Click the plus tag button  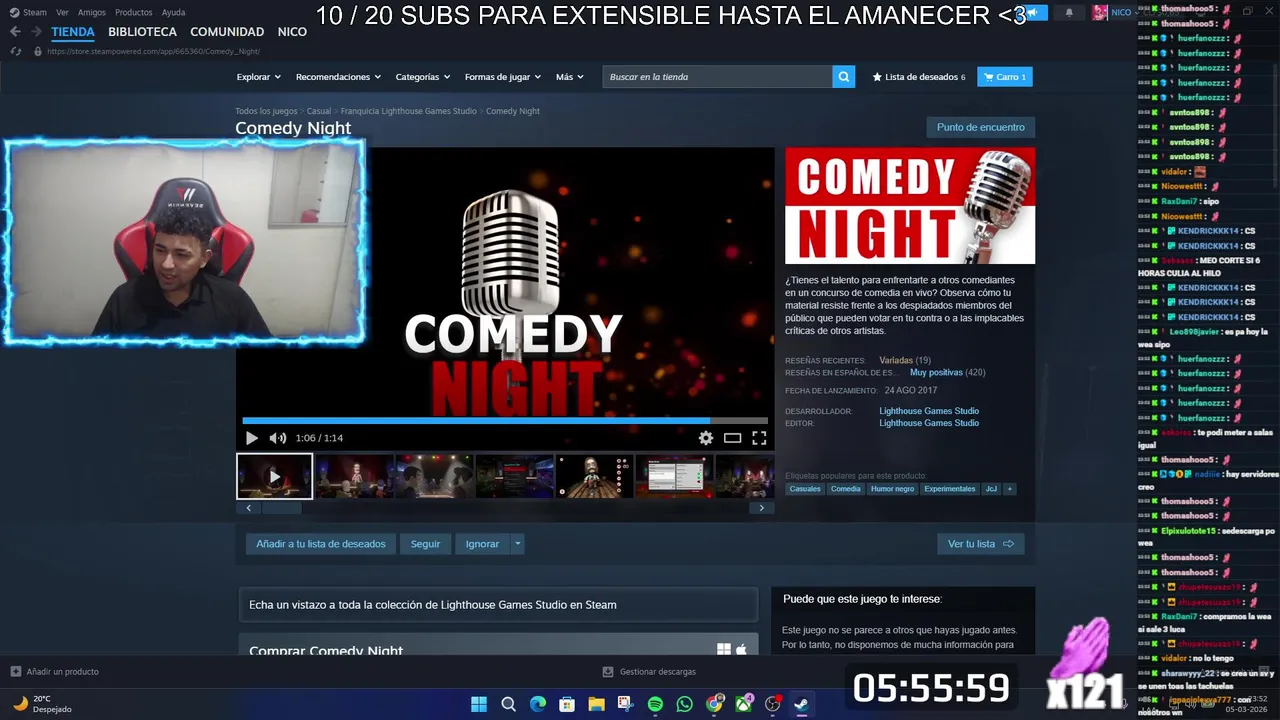(x=1009, y=489)
